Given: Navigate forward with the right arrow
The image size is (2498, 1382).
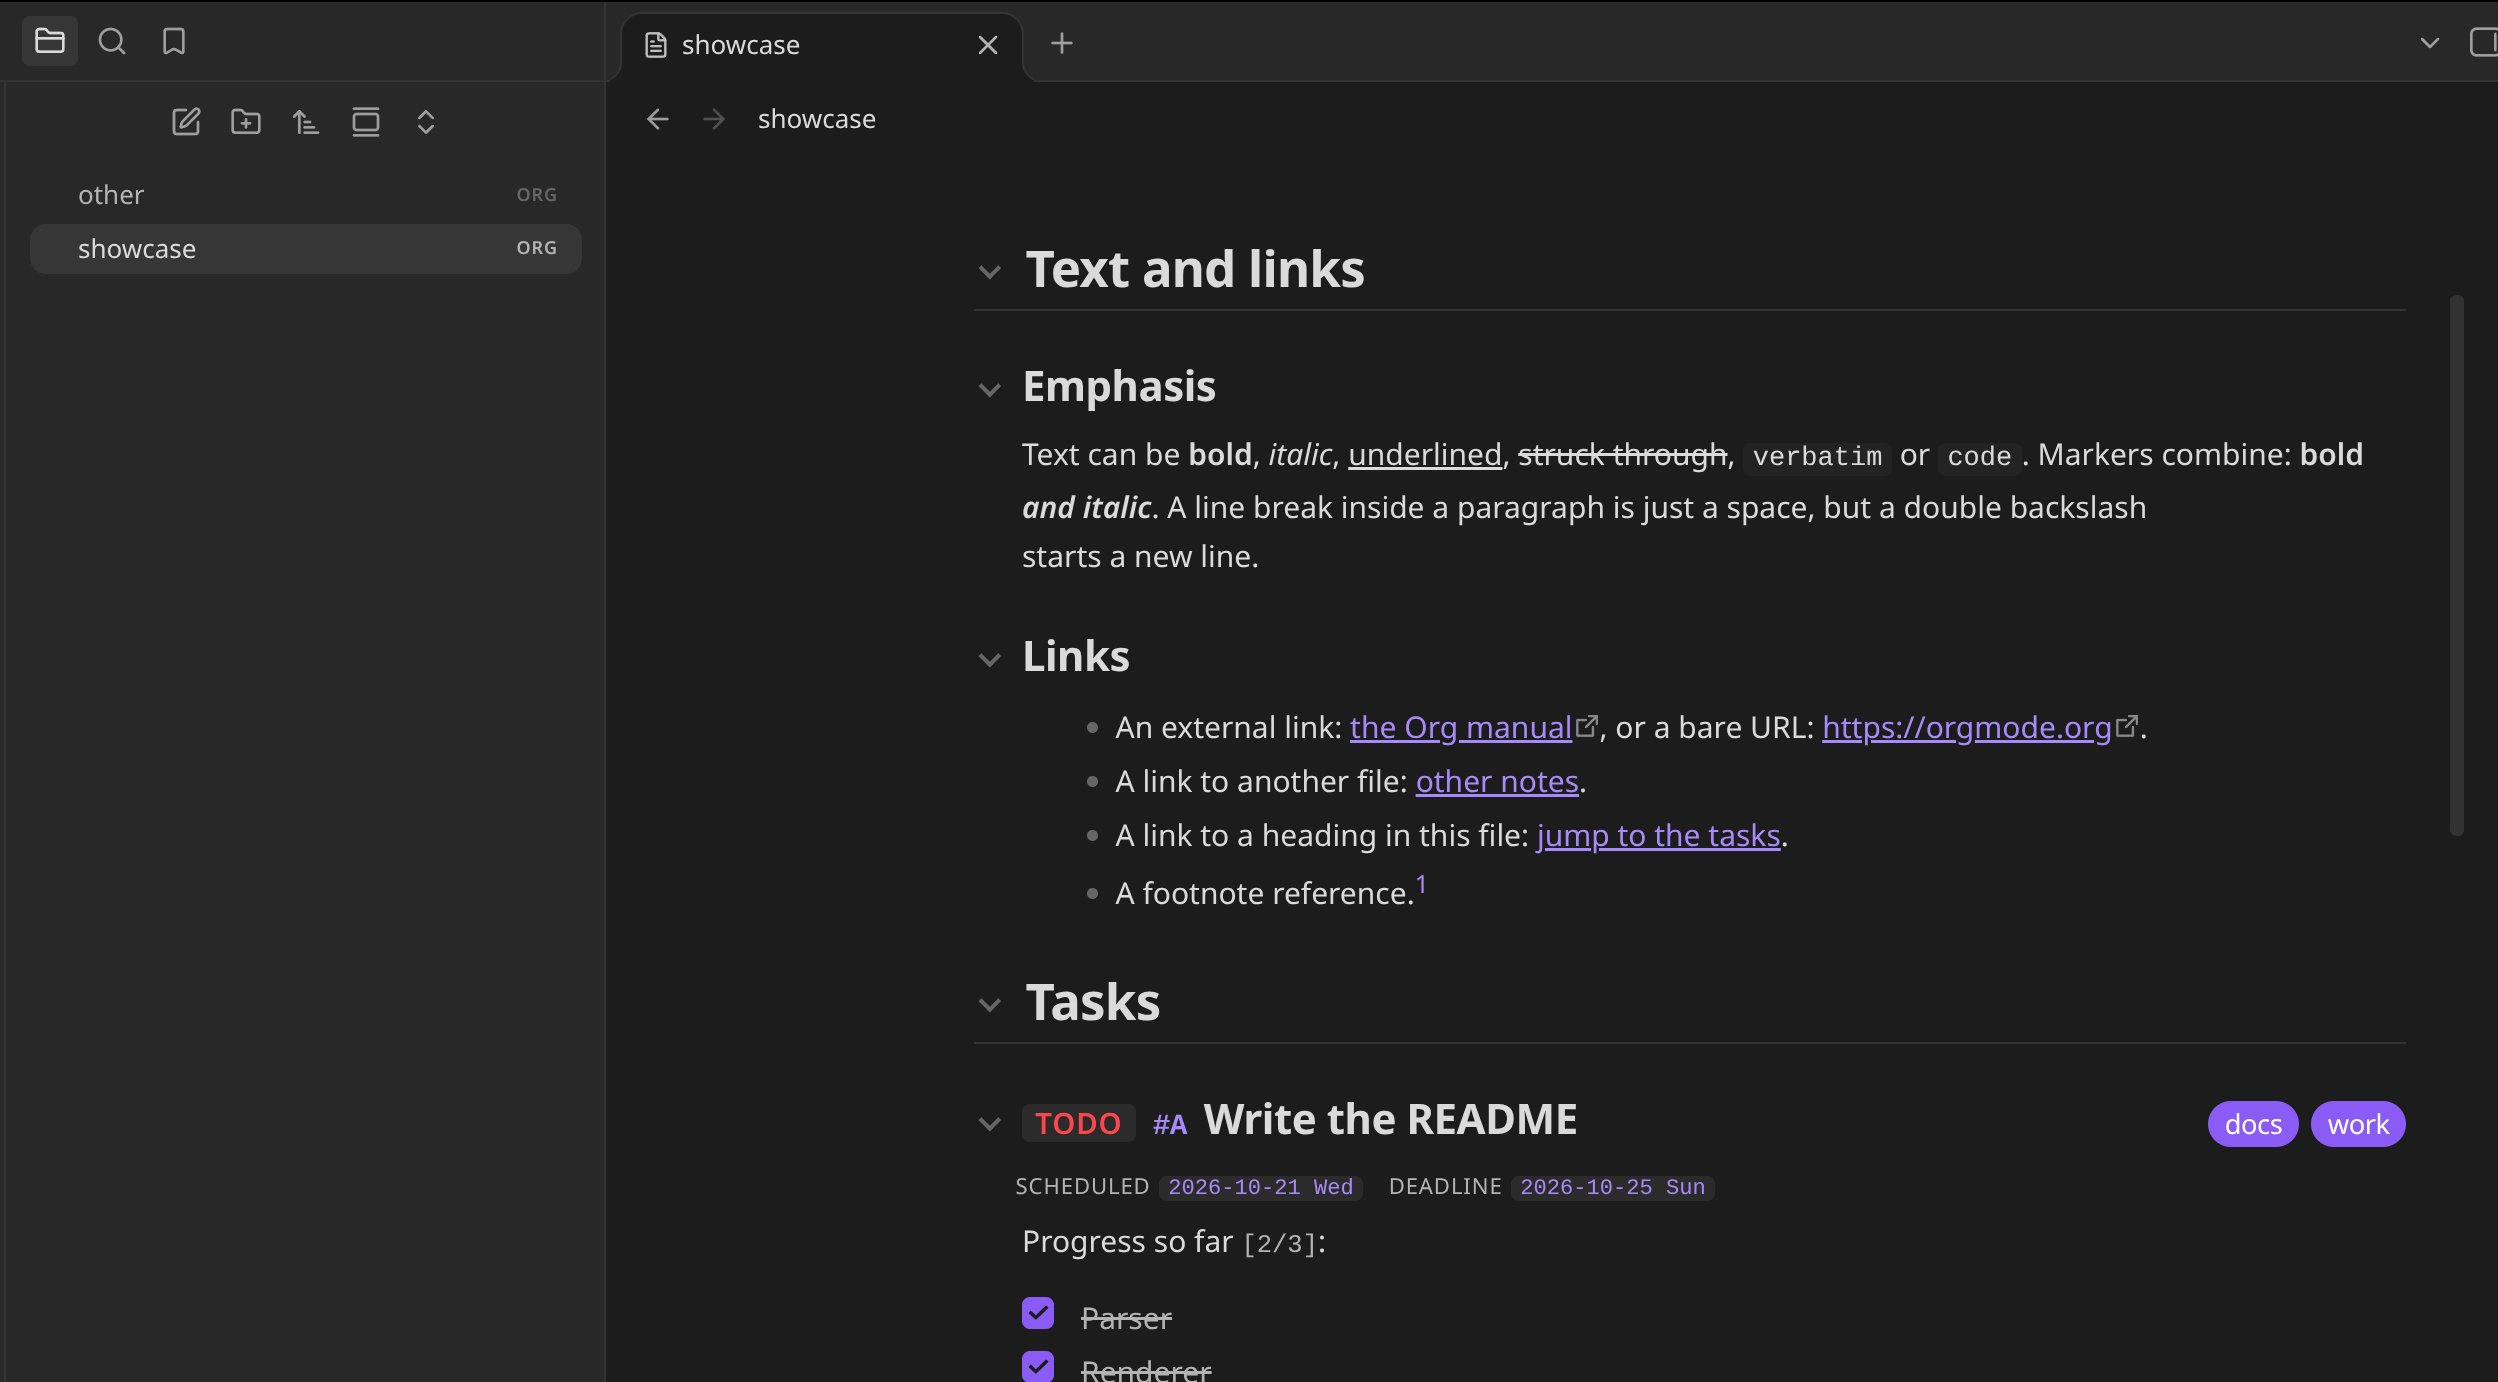Looking at the screenshot, I should coord(714,119).
